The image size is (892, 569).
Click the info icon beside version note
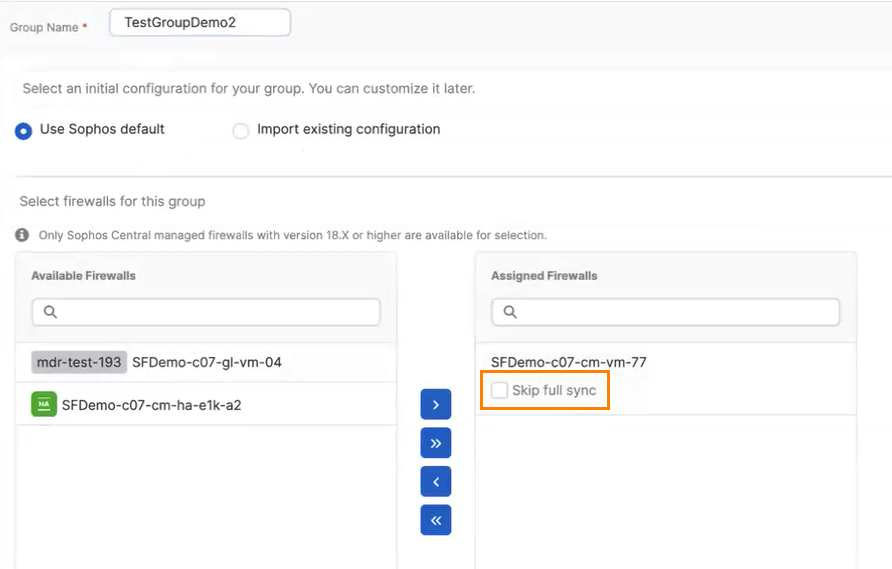23,235
